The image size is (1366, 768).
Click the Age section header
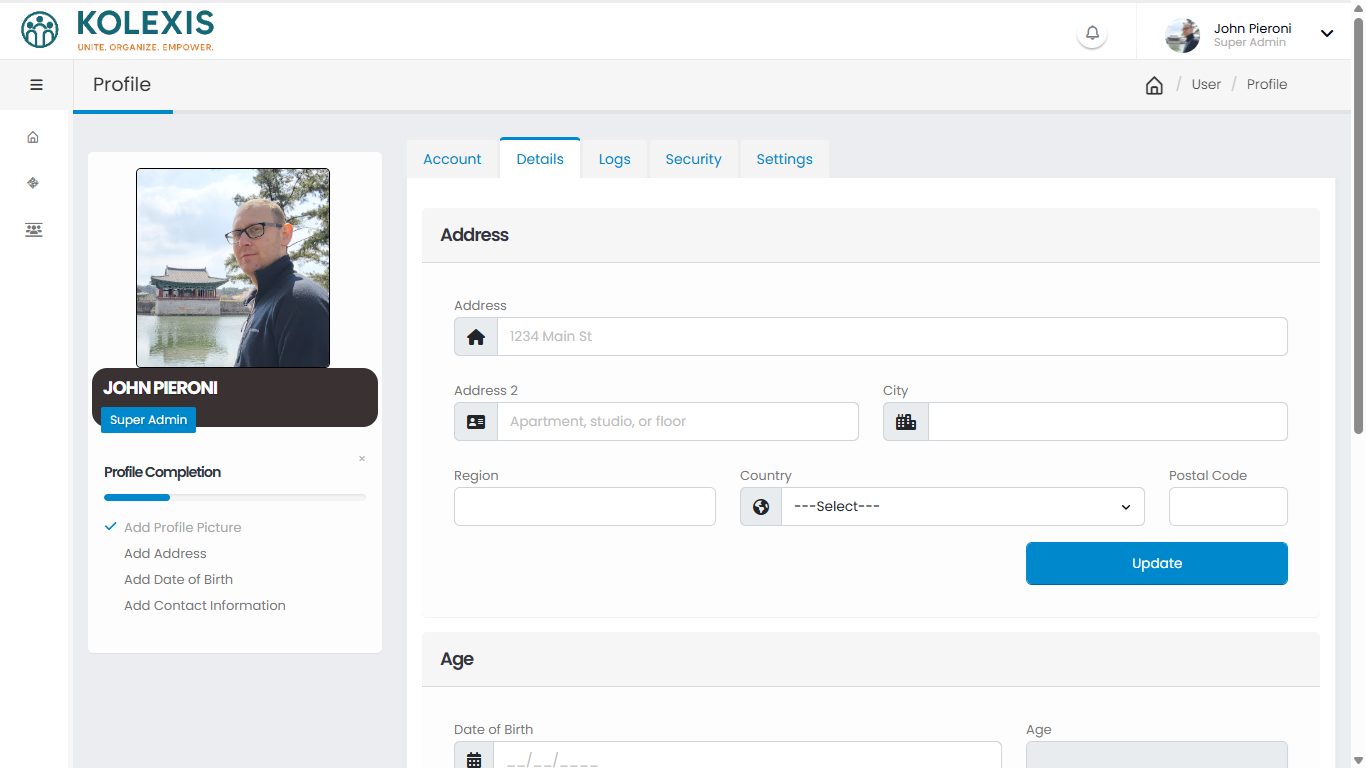click(x=871, y=659)
